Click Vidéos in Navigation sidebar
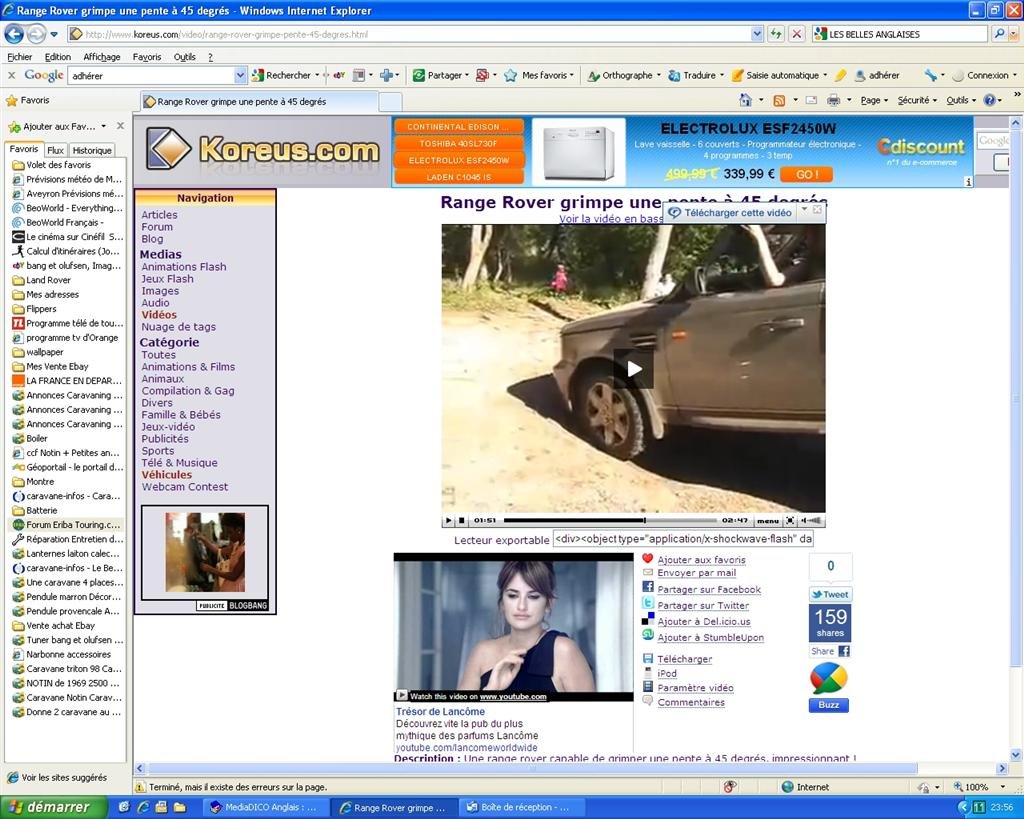 (159, 315)
